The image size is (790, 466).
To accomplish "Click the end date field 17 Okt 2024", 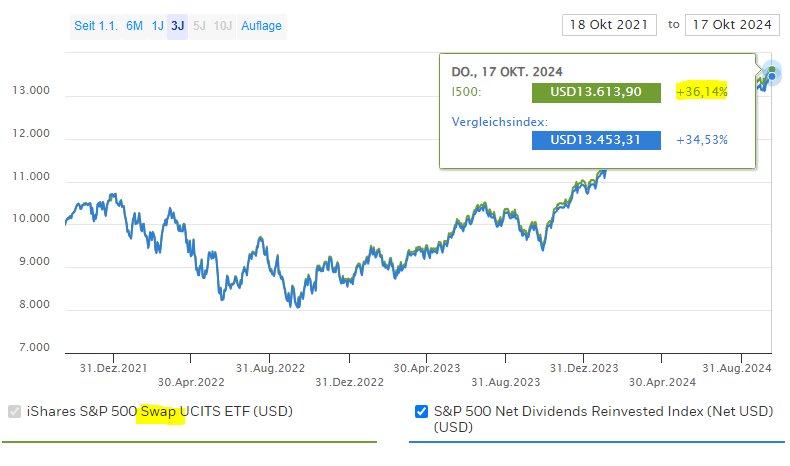I will [x=732, y=25].
